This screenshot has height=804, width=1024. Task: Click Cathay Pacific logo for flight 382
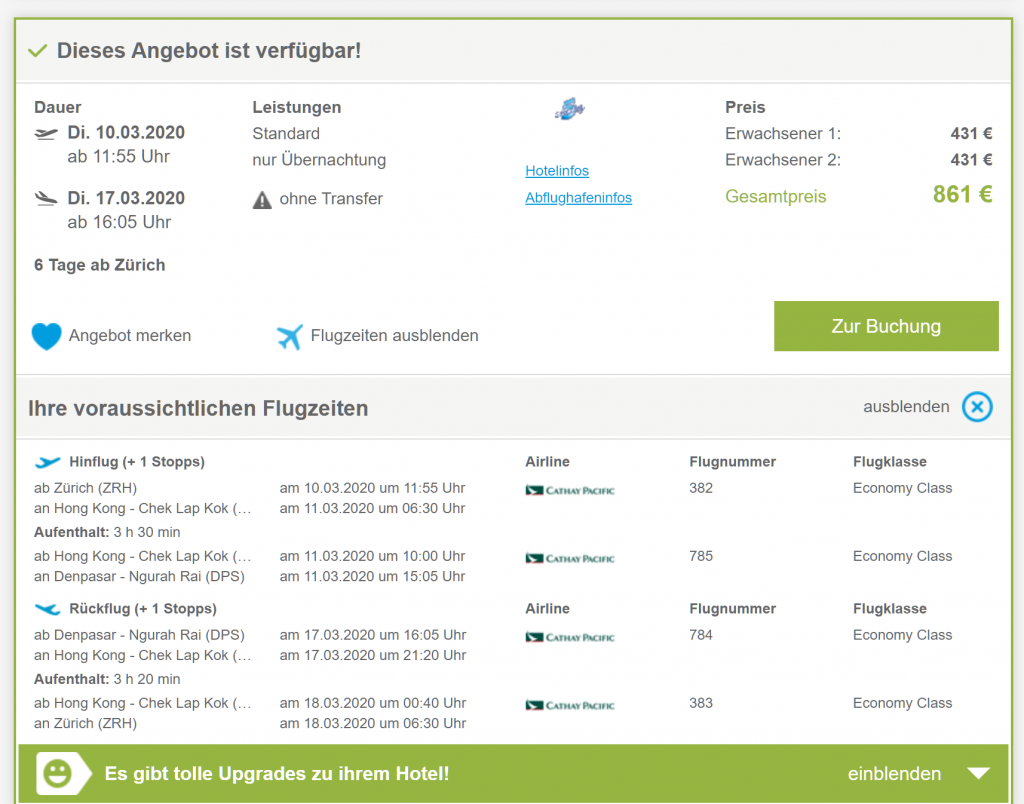click(x=570, y=490)
